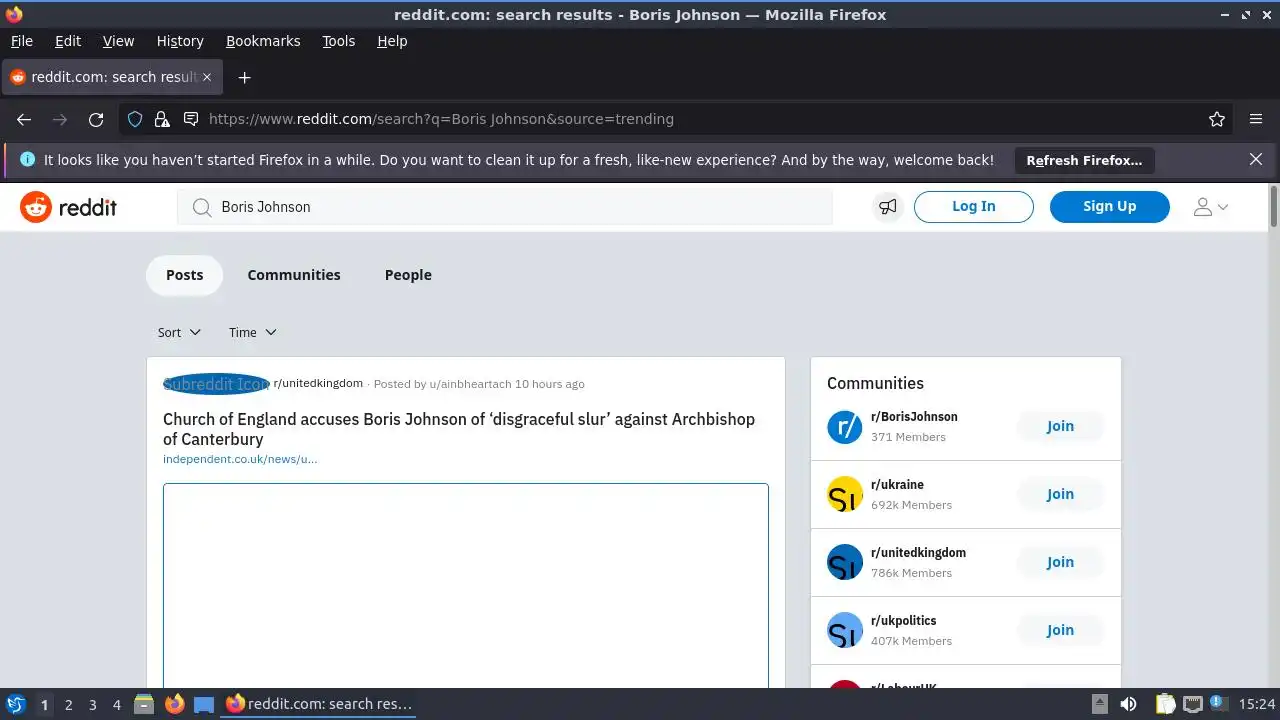Click the Sign Up button
Image resolution: width=1280 pixels, height=720 pixels.
[x=1110, y=207]
